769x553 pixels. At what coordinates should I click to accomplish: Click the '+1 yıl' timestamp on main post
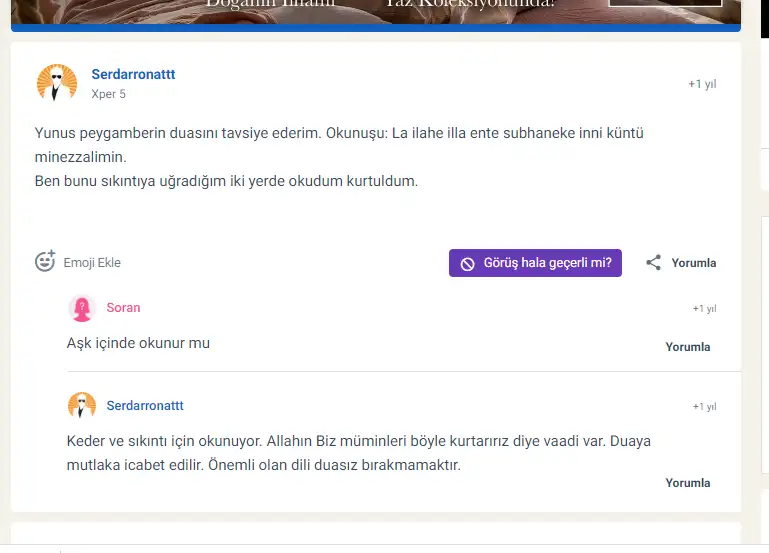coord(701,85)
